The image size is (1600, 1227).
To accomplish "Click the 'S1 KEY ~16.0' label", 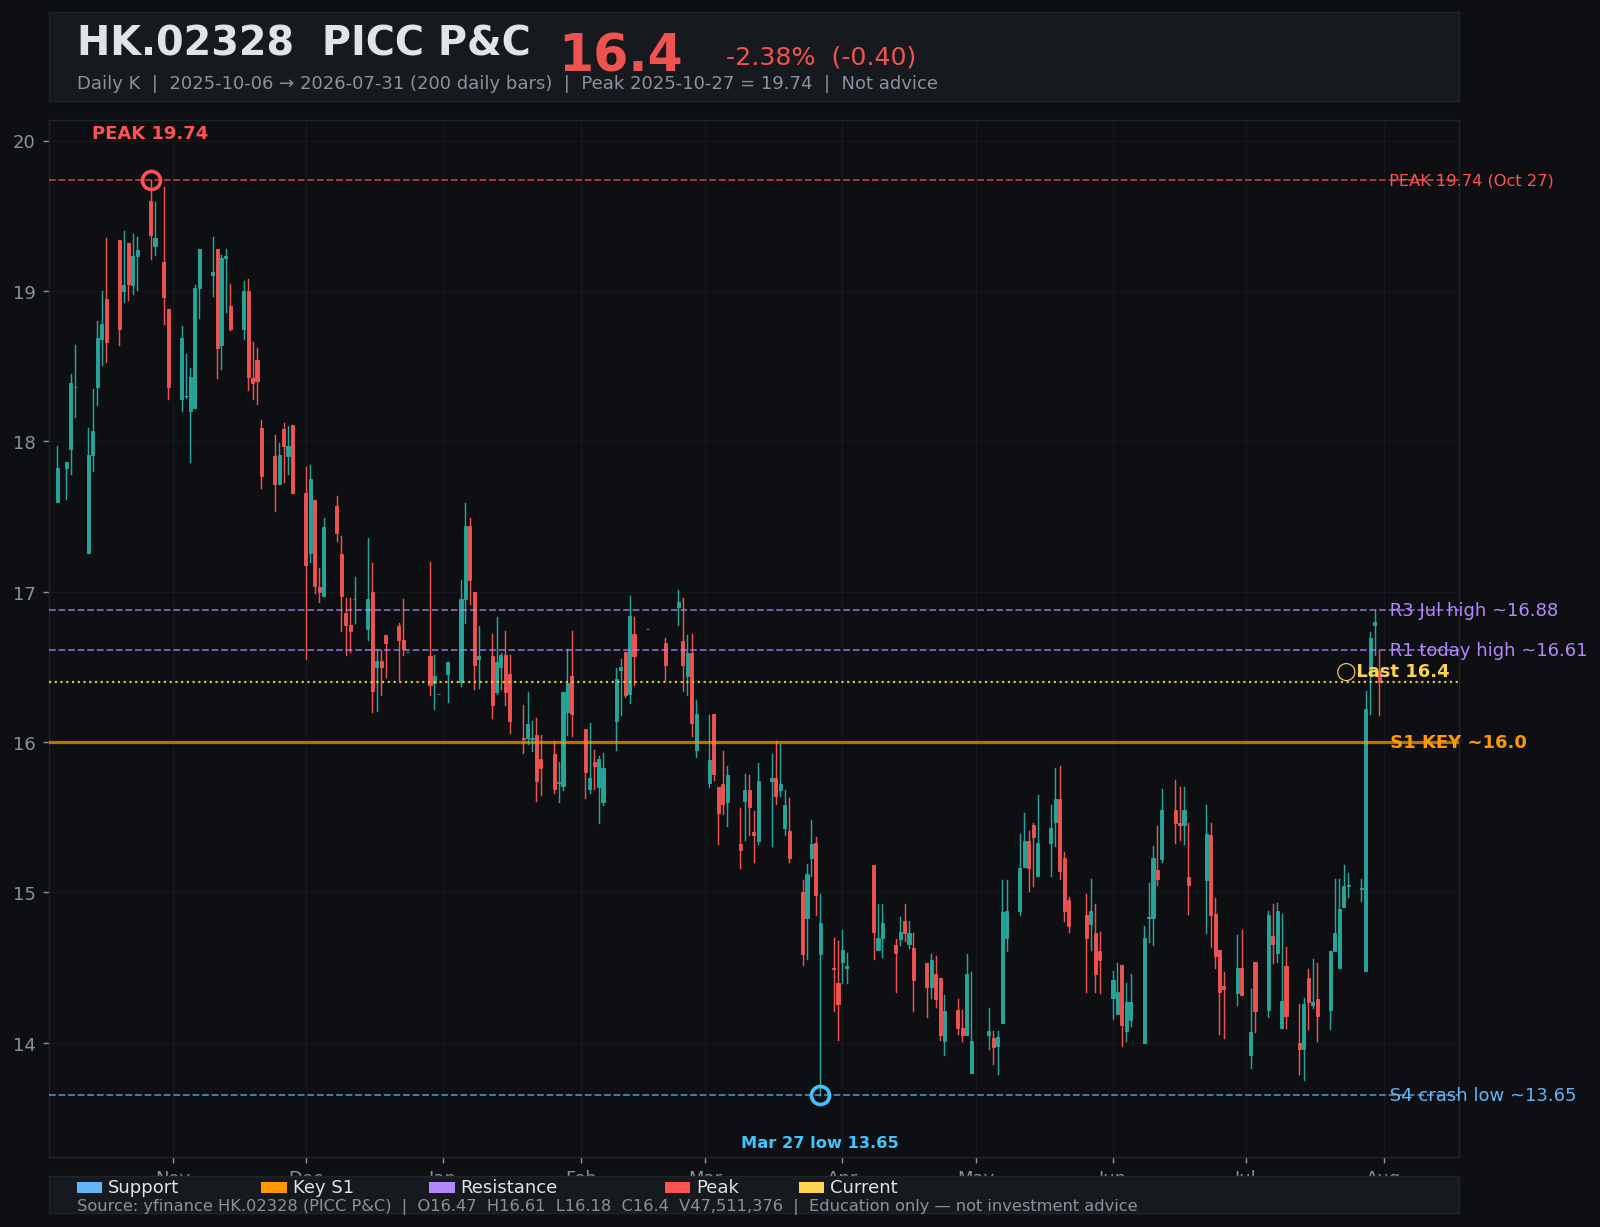I will [1458, 742].
